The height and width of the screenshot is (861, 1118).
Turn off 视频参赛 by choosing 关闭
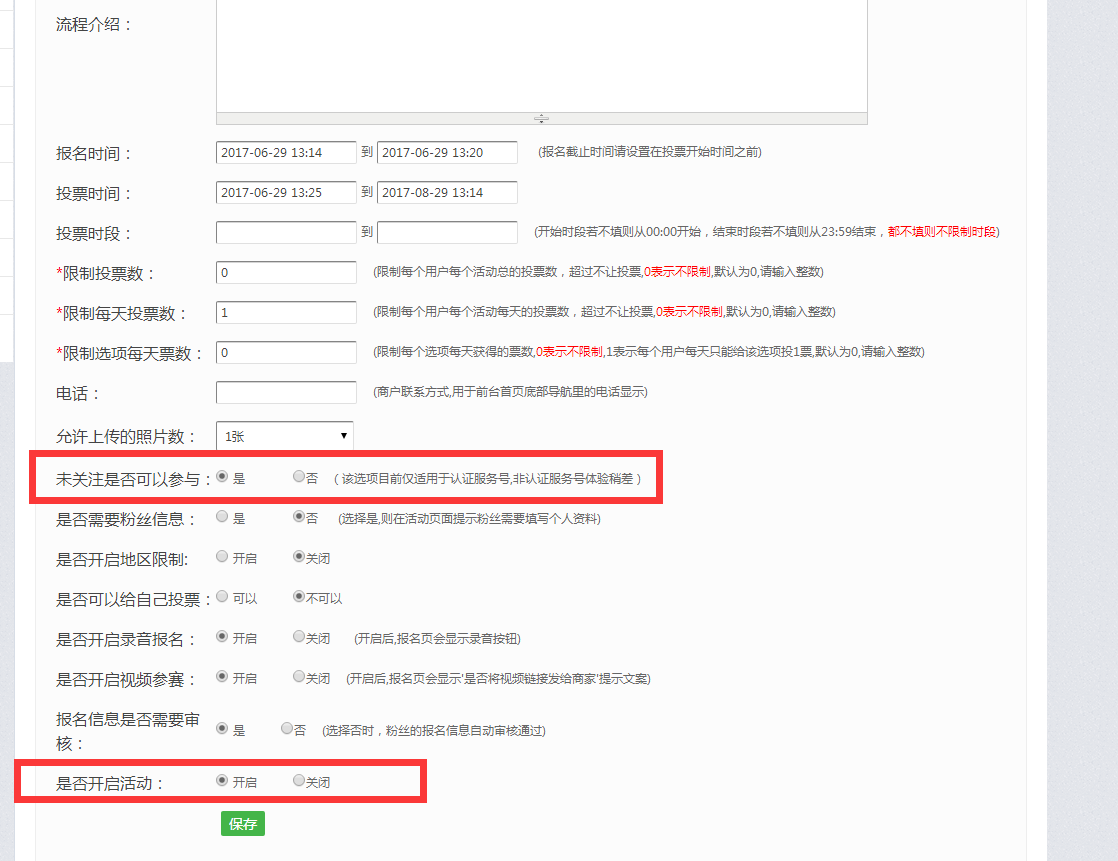coord(297,677)
